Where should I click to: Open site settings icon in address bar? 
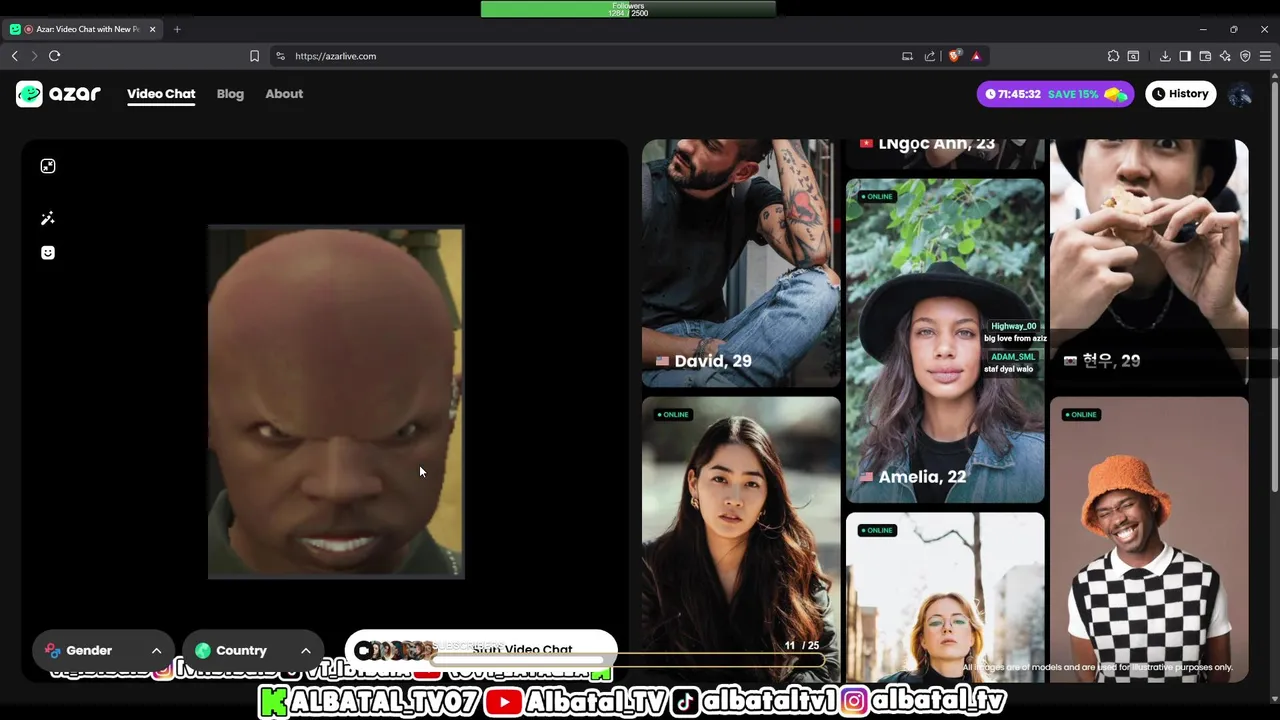pos(280,56)
